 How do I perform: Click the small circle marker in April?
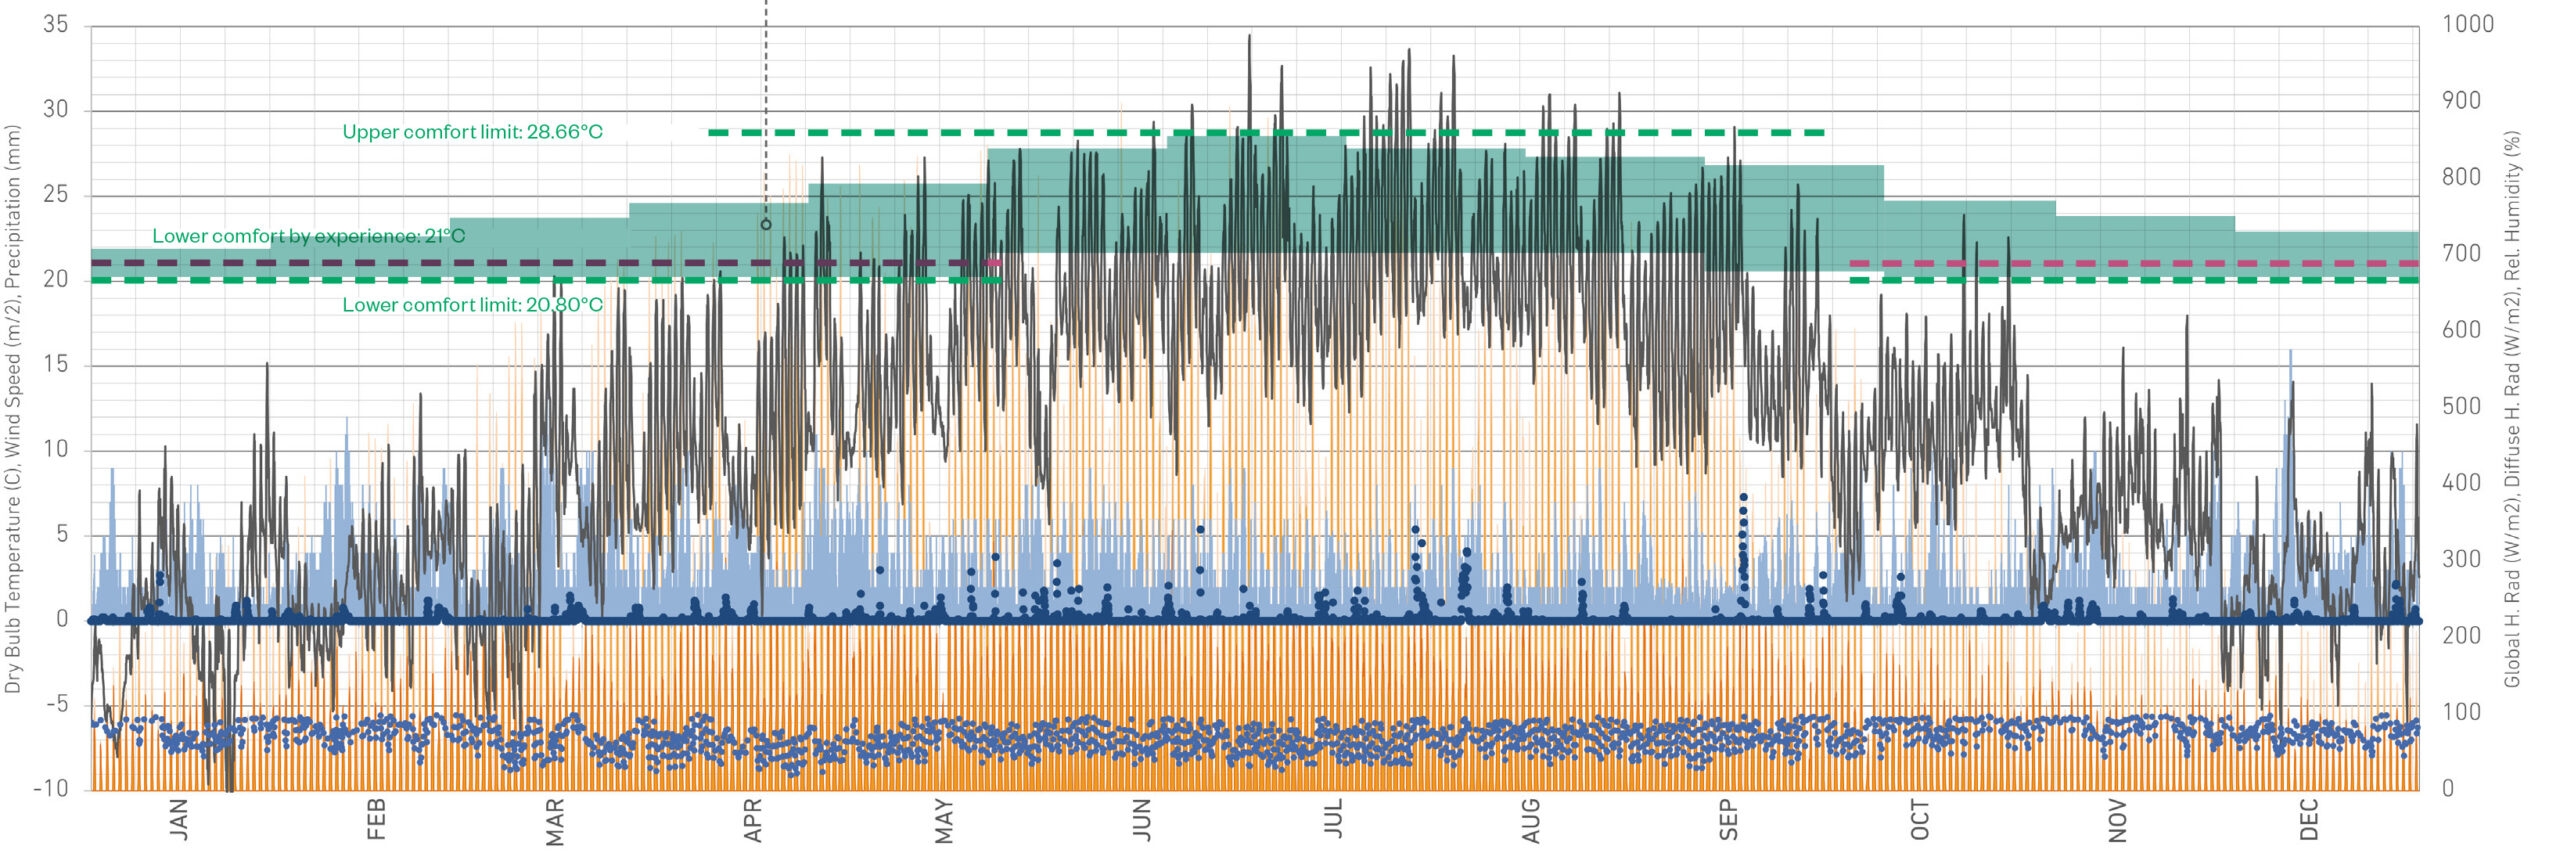[x=766, y=224]
